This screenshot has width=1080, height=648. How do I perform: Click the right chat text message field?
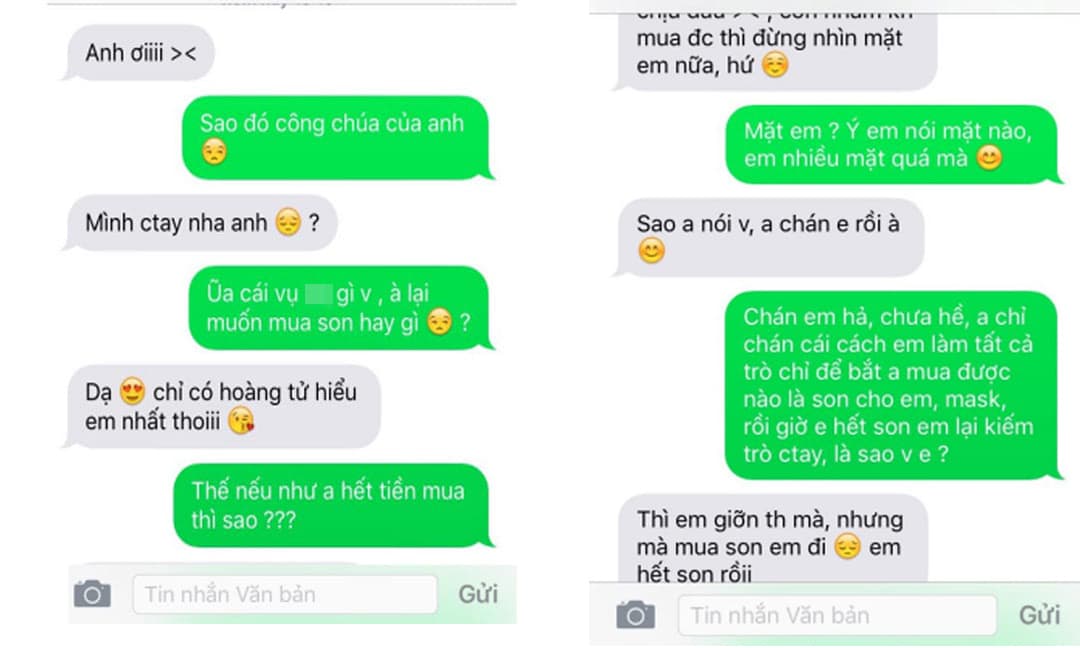tap(837, 615)
